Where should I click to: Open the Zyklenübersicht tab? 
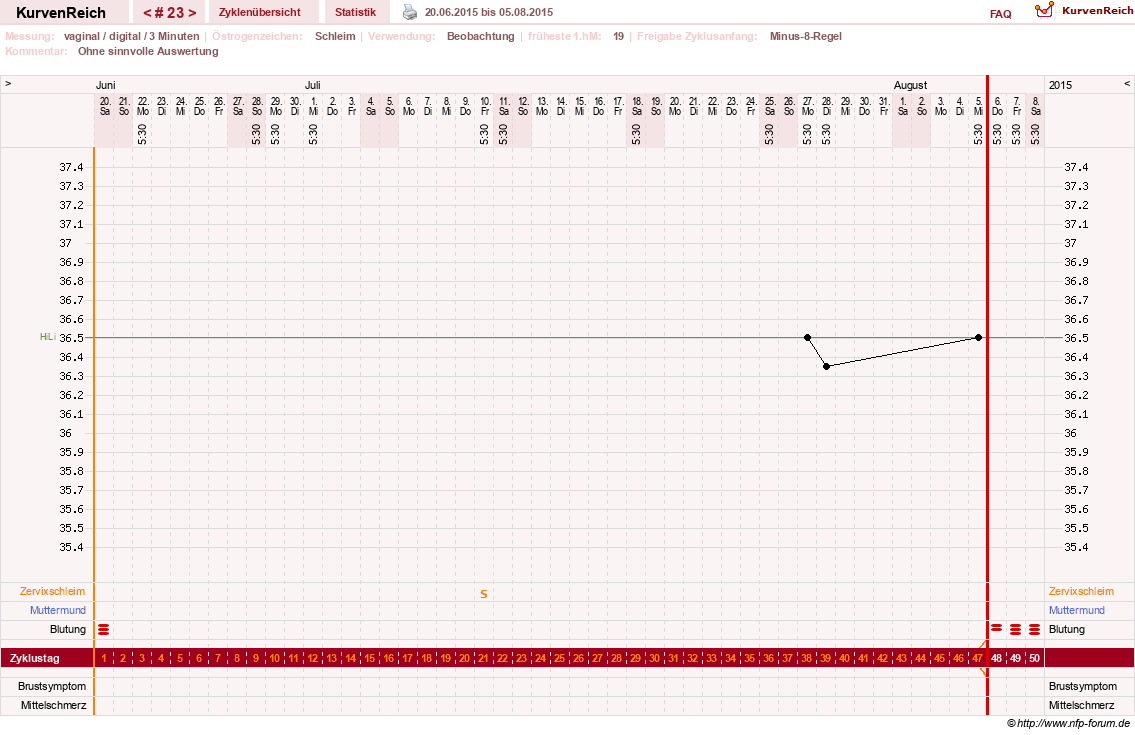pos(260,12)
